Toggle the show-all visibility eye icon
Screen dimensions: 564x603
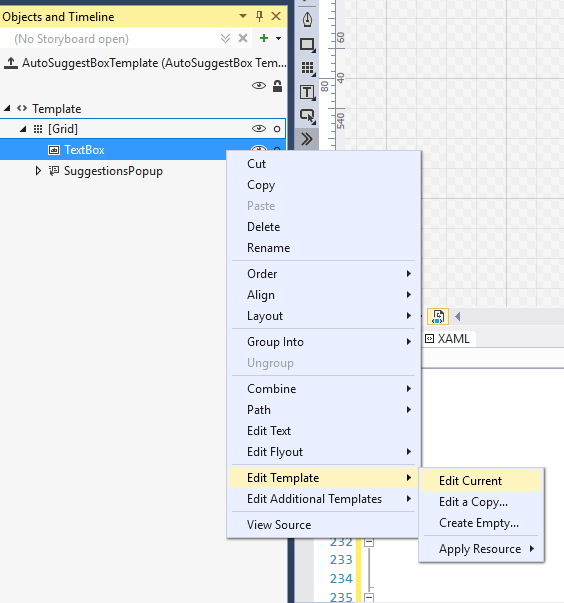click(259, 85)
